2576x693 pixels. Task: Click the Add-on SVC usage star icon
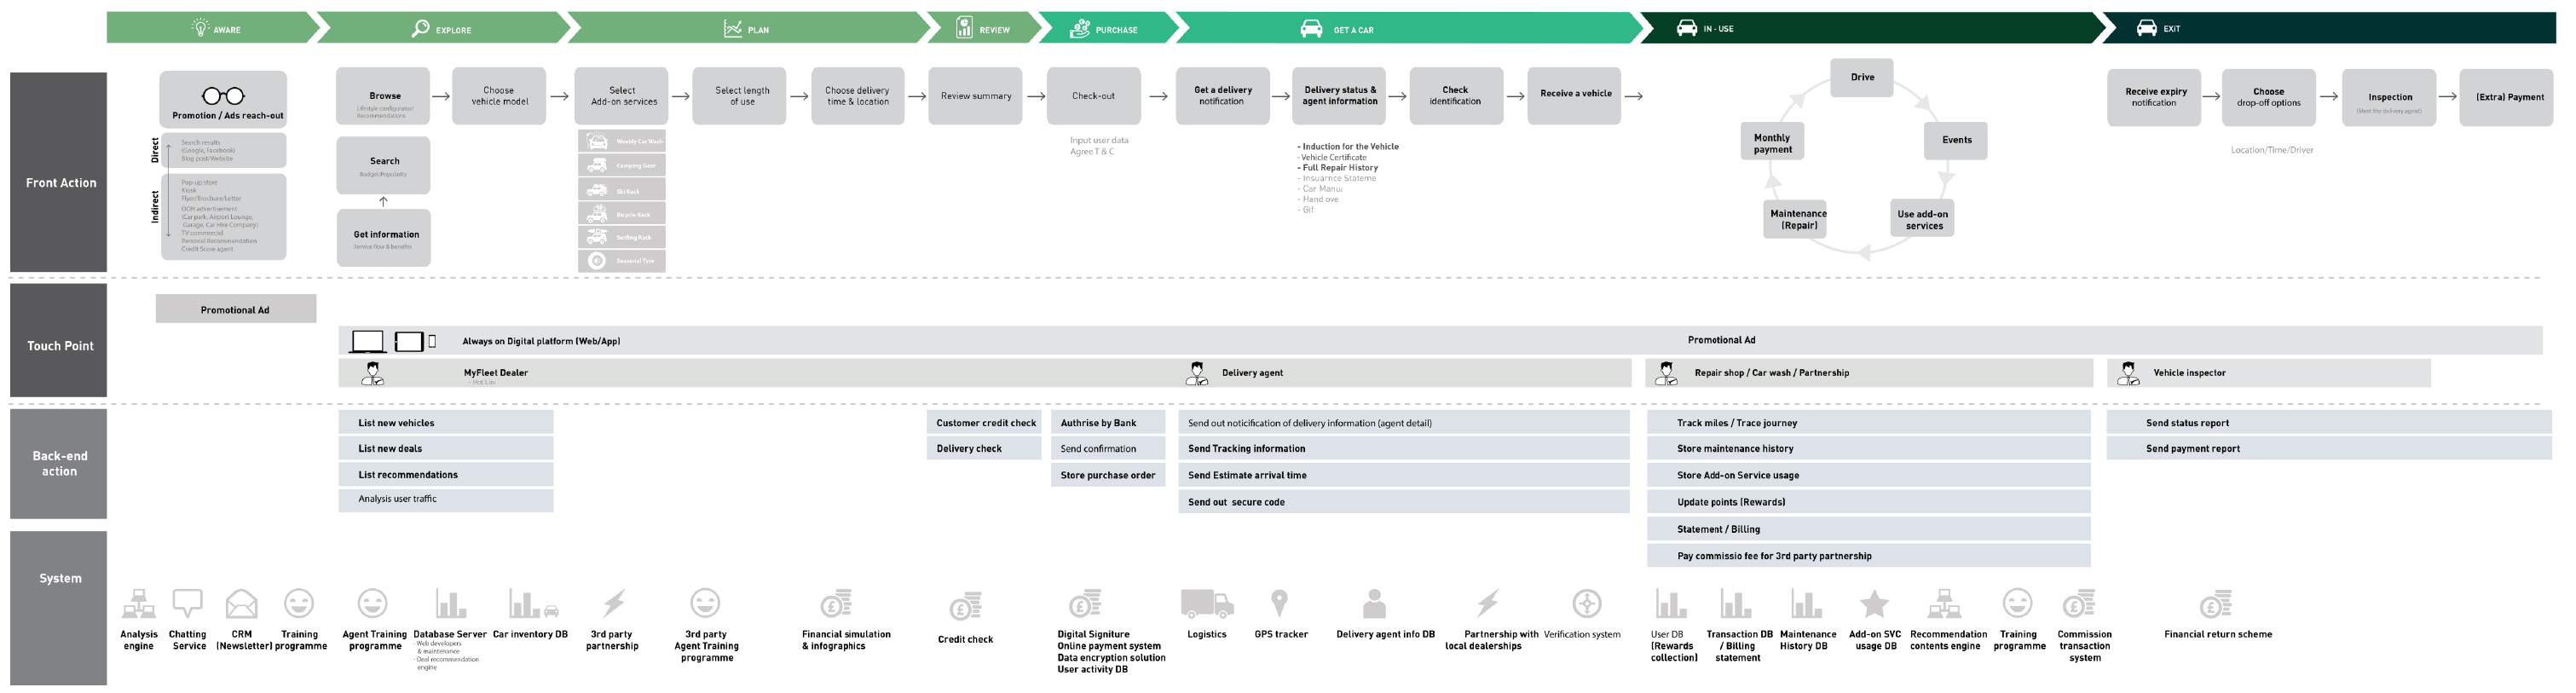pyautogui.click(x=1873, y=604)
